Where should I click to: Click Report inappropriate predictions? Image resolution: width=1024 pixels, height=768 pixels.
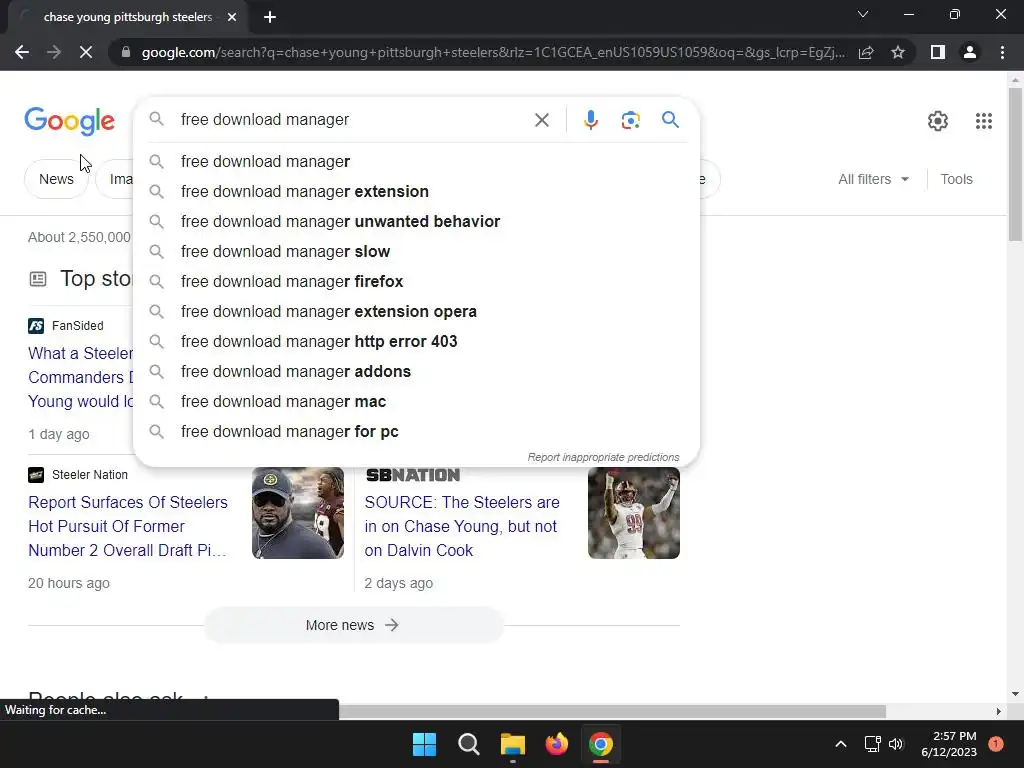[x=603, y=457]
